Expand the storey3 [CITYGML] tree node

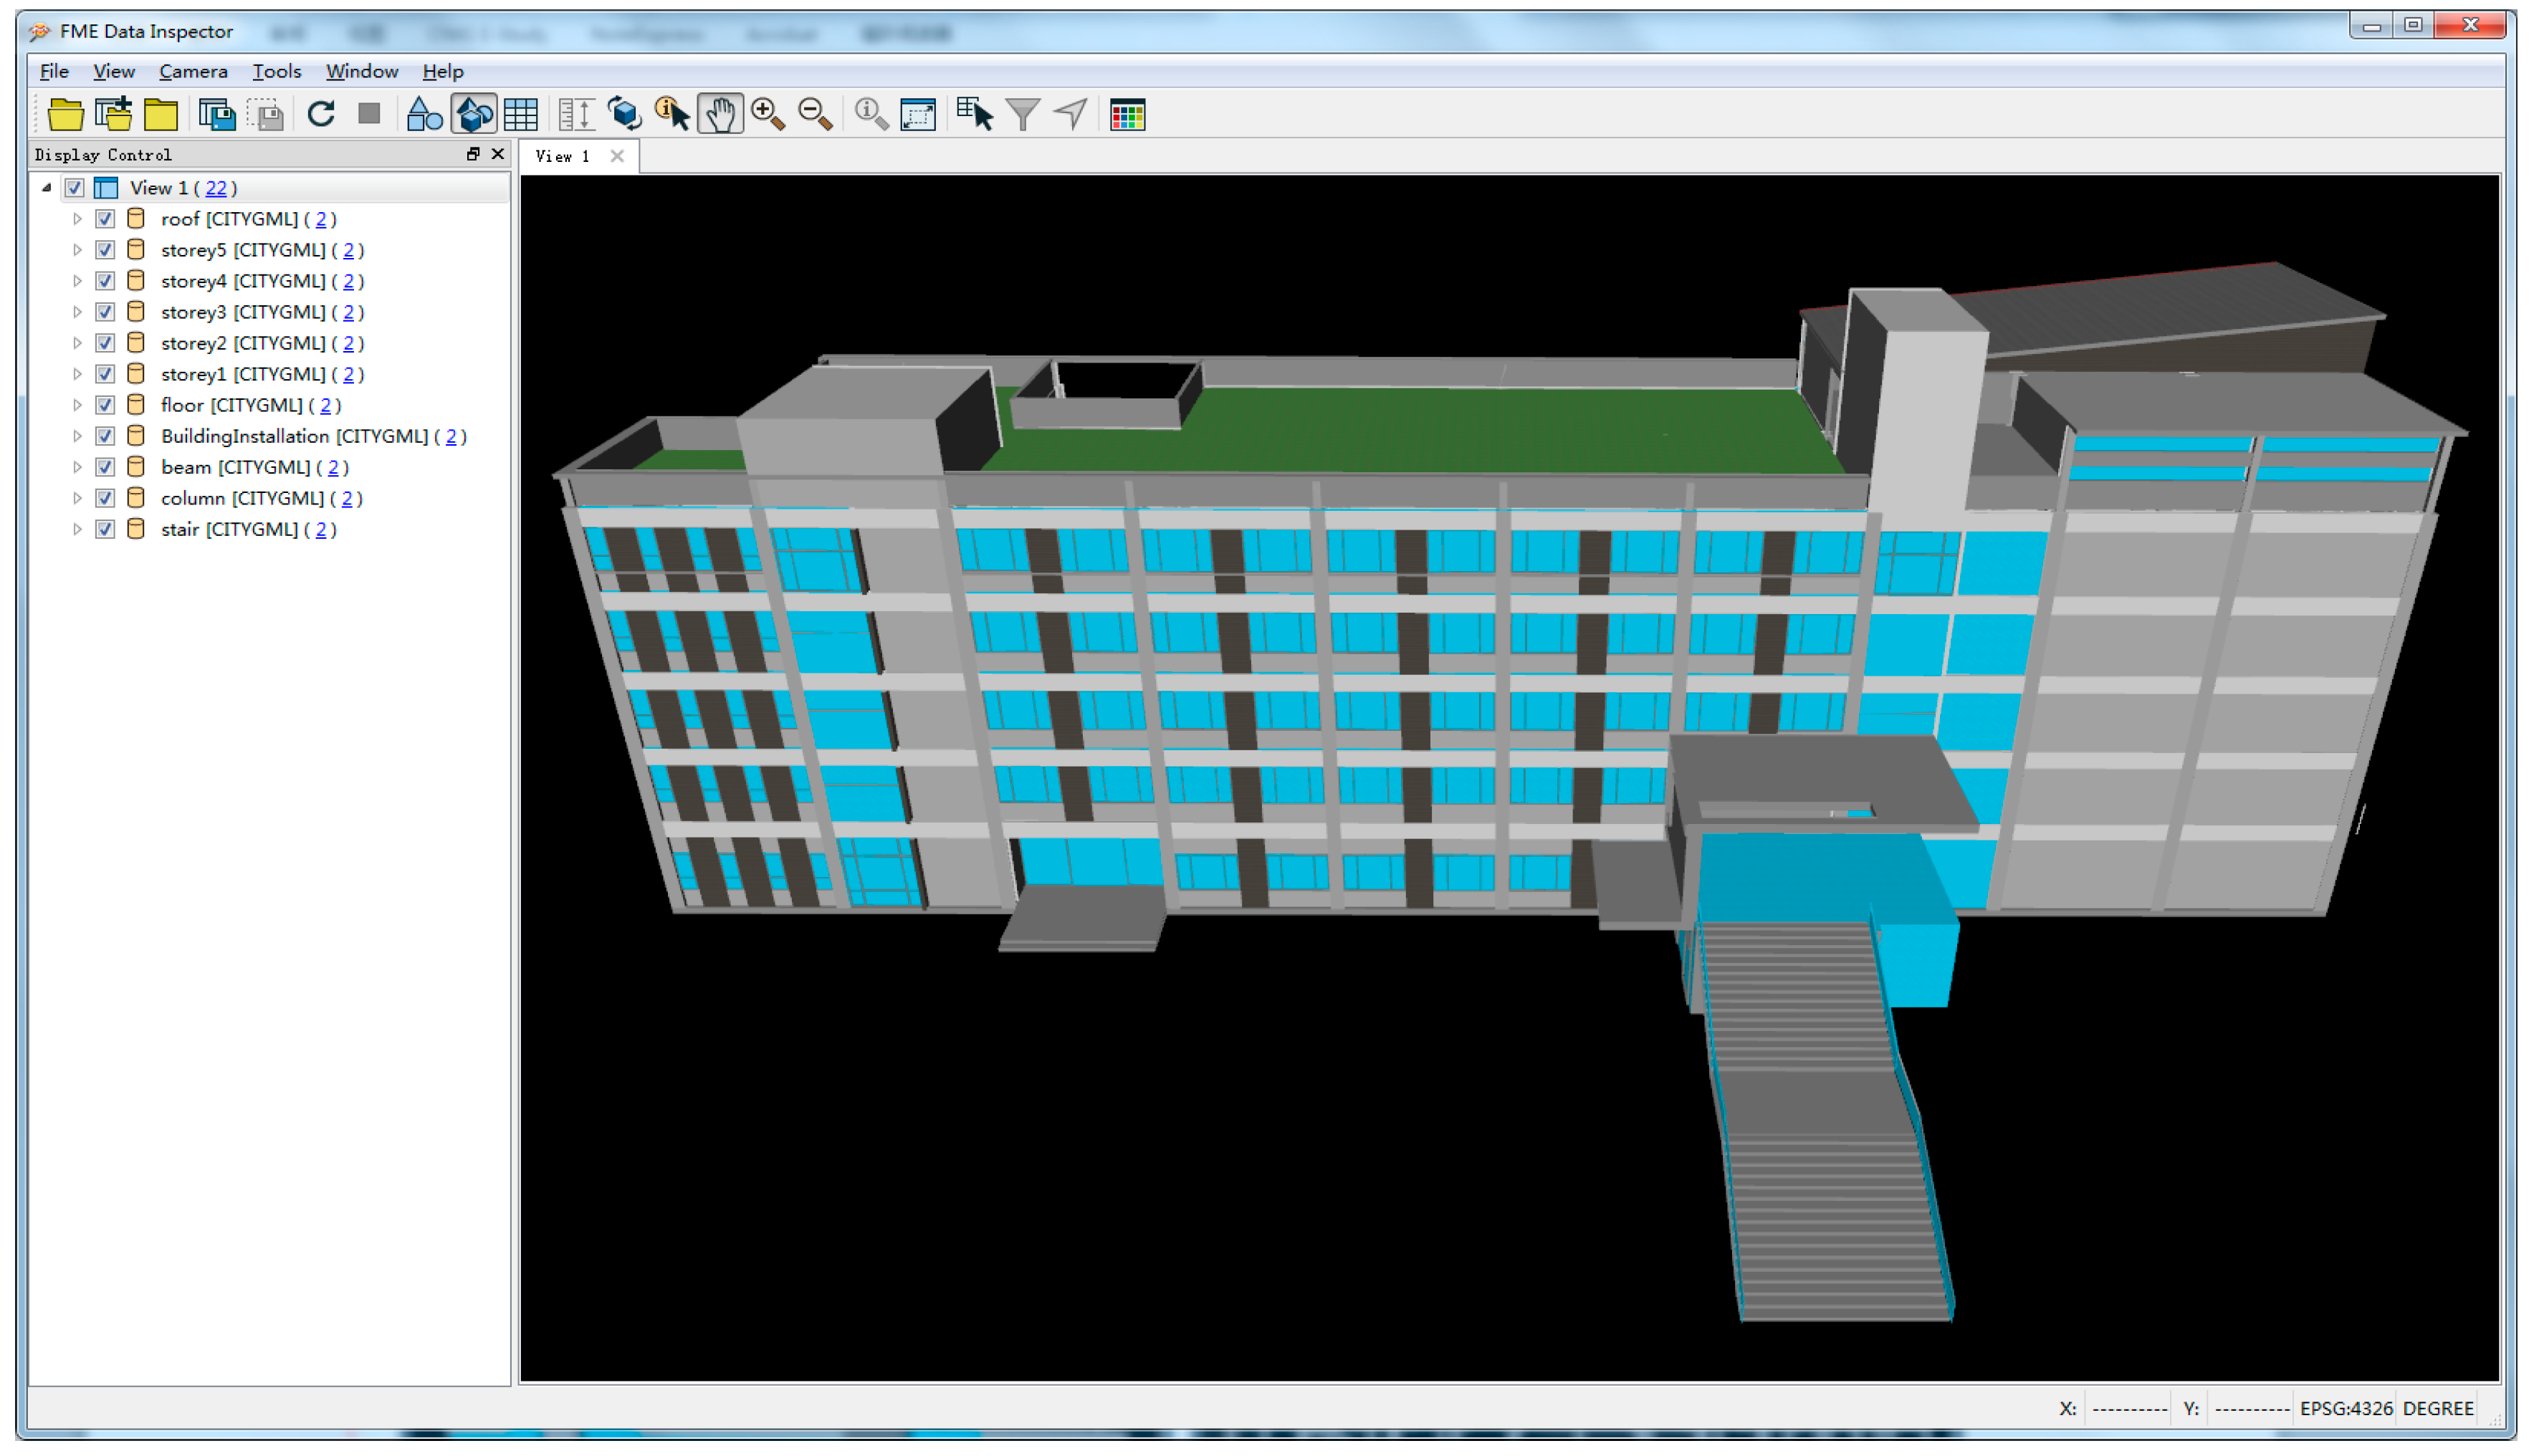pos(77,312)
